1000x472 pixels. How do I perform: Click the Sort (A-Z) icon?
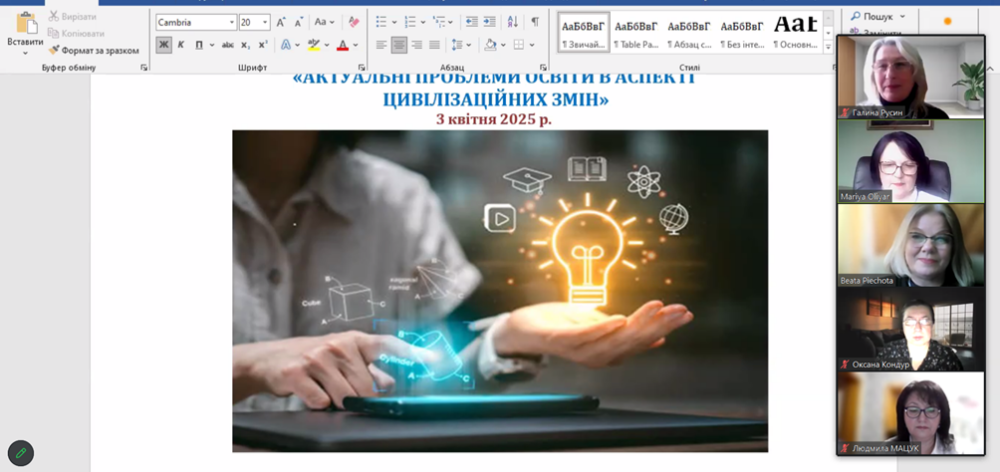513,21
